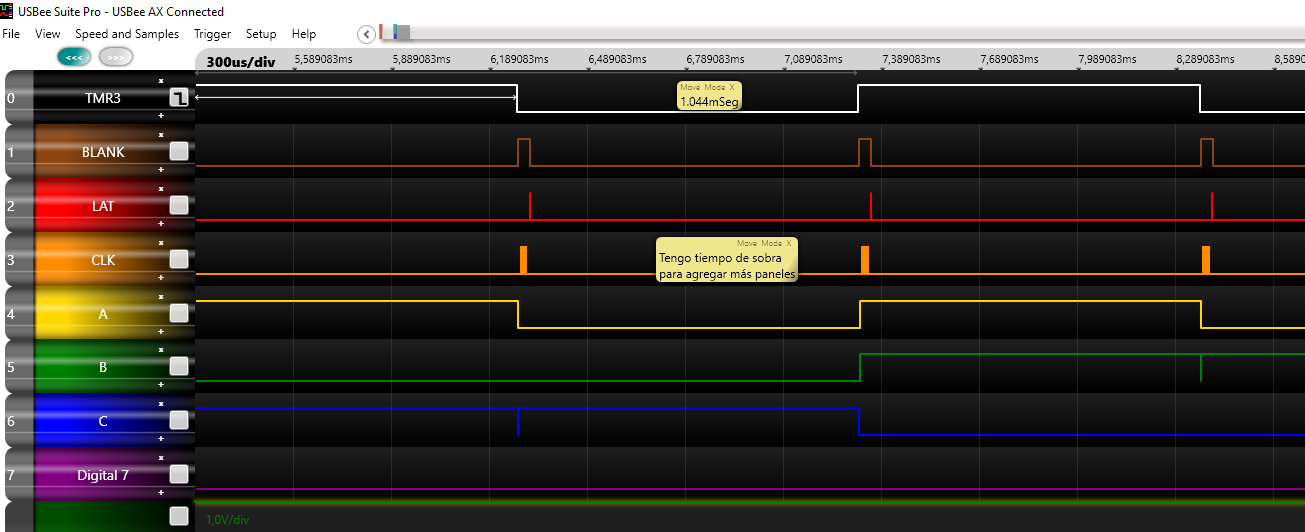
Task: Open the Speed and Samples menu
Action: pyautogui.click(x=127, y=34)
